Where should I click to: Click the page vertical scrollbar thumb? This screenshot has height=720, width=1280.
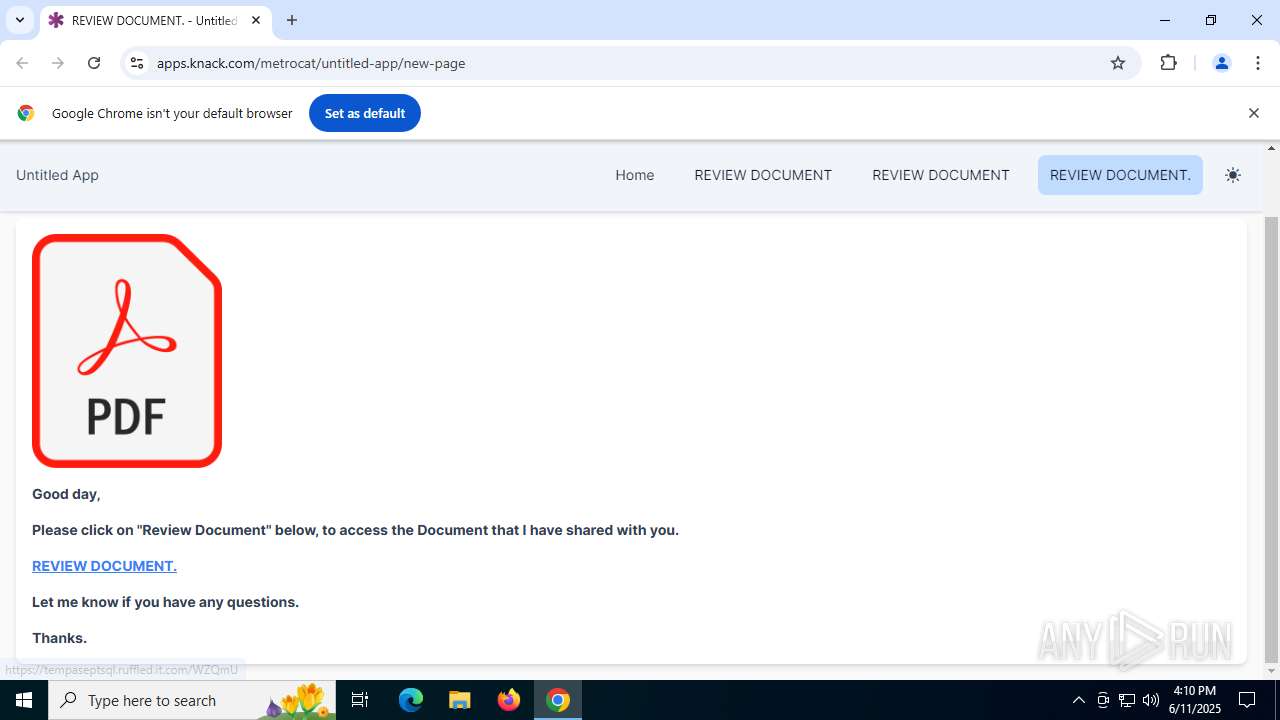1272,440
